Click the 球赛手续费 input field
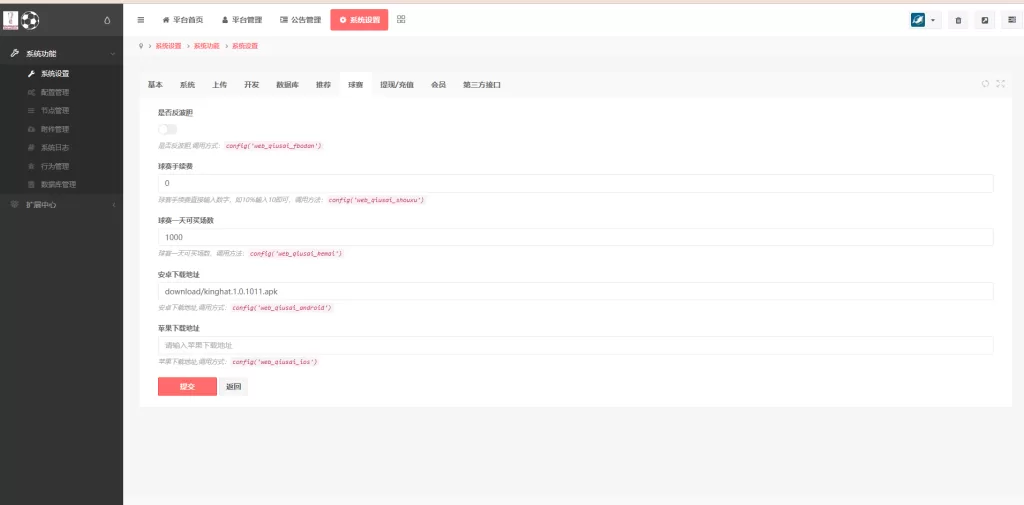Viewport: 1024px width, 505px height. coord(575,184)
